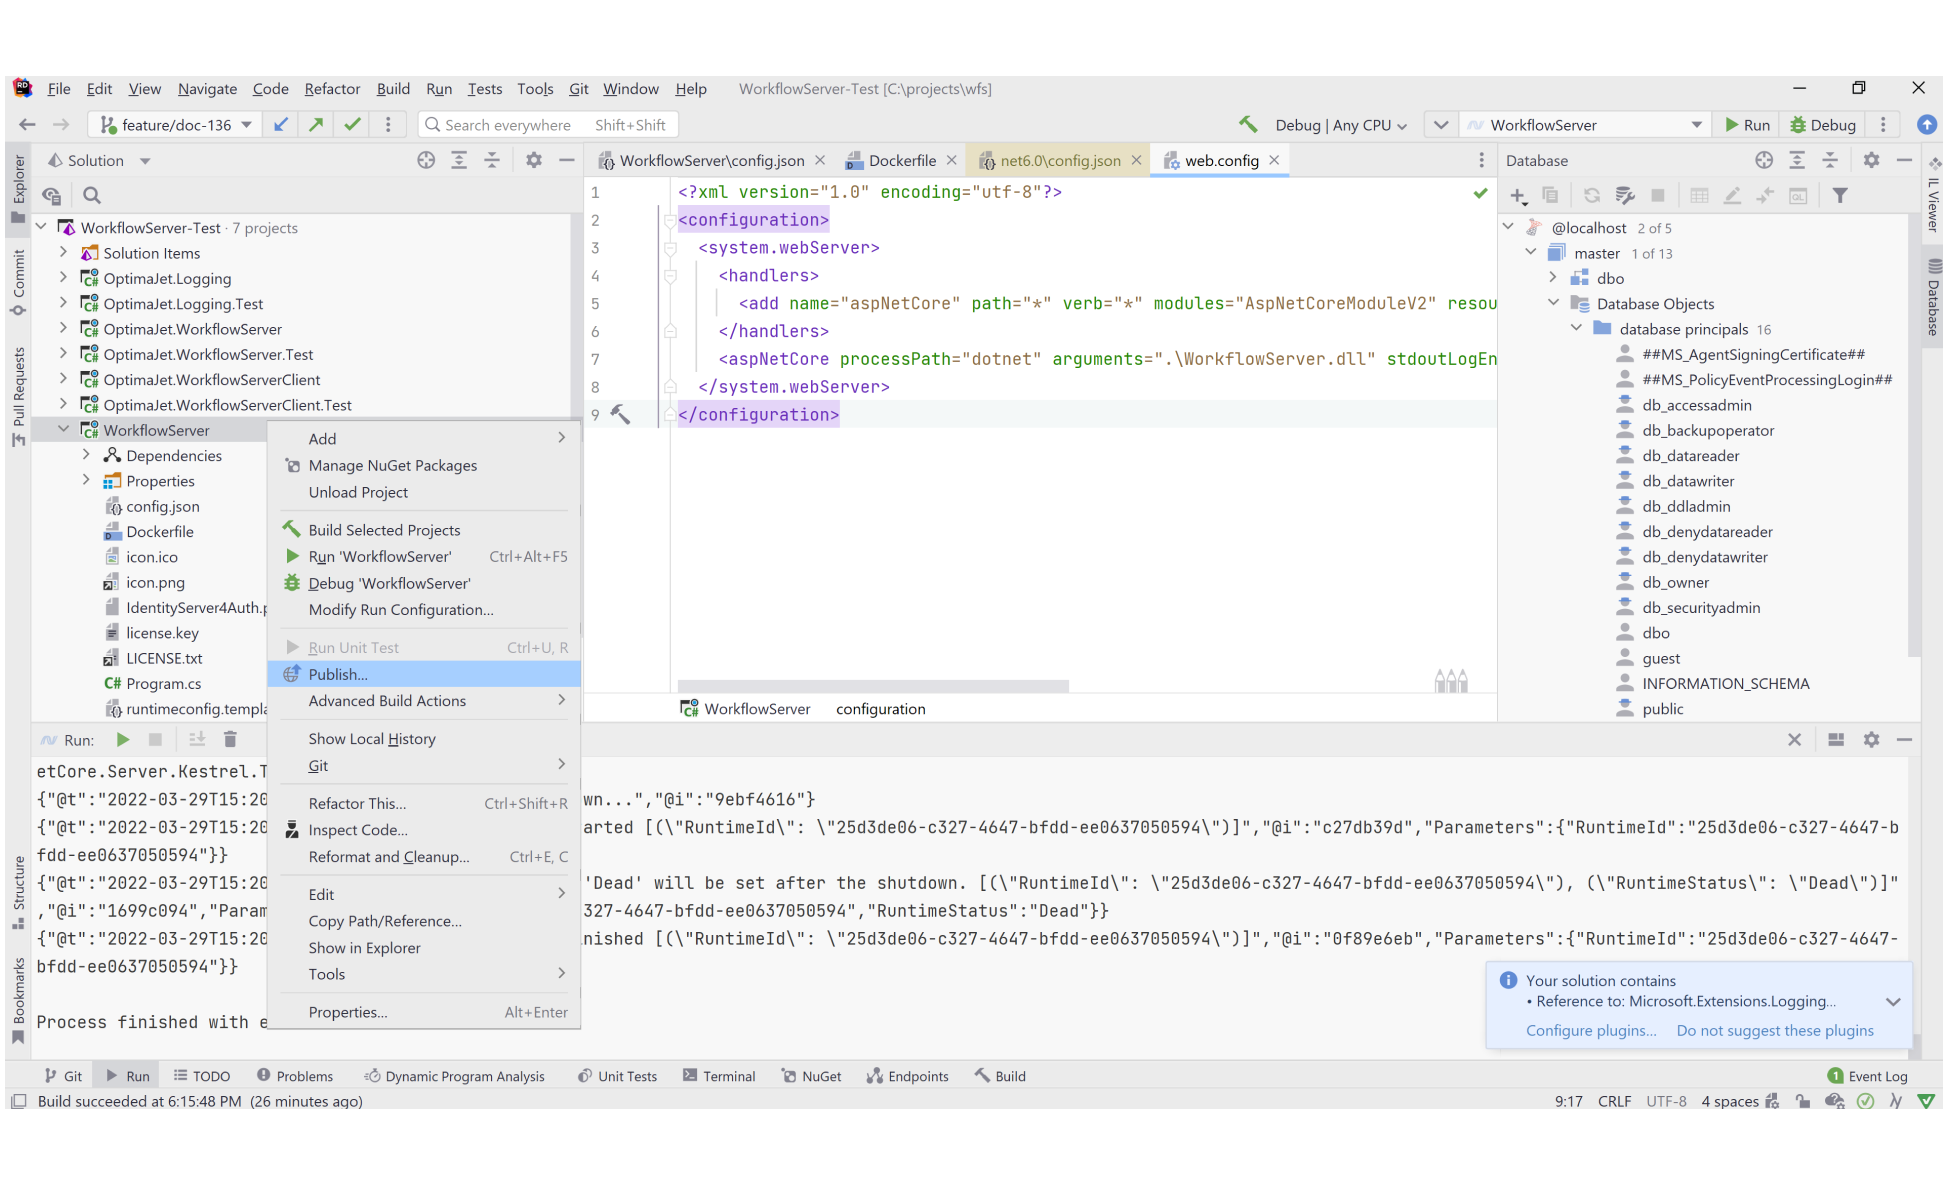Click the Git commit checkmark icon

pos(352,124)
